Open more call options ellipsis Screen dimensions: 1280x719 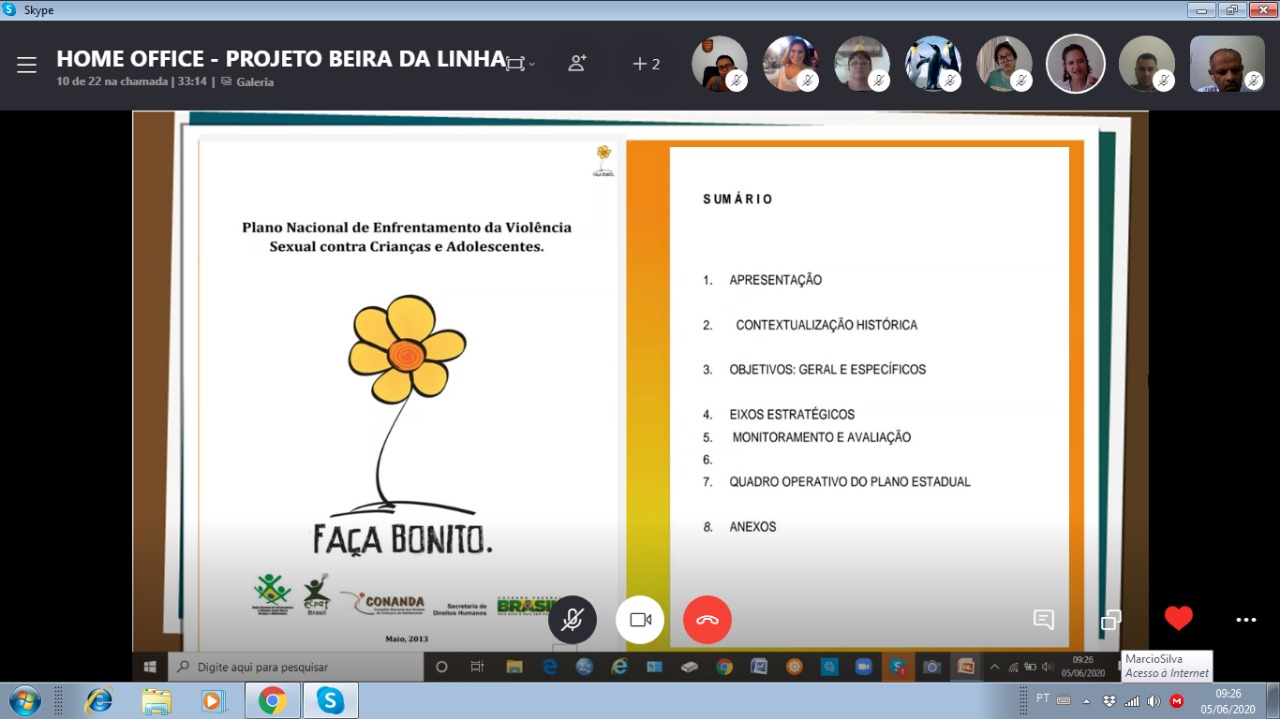[x=1246, y=620]
